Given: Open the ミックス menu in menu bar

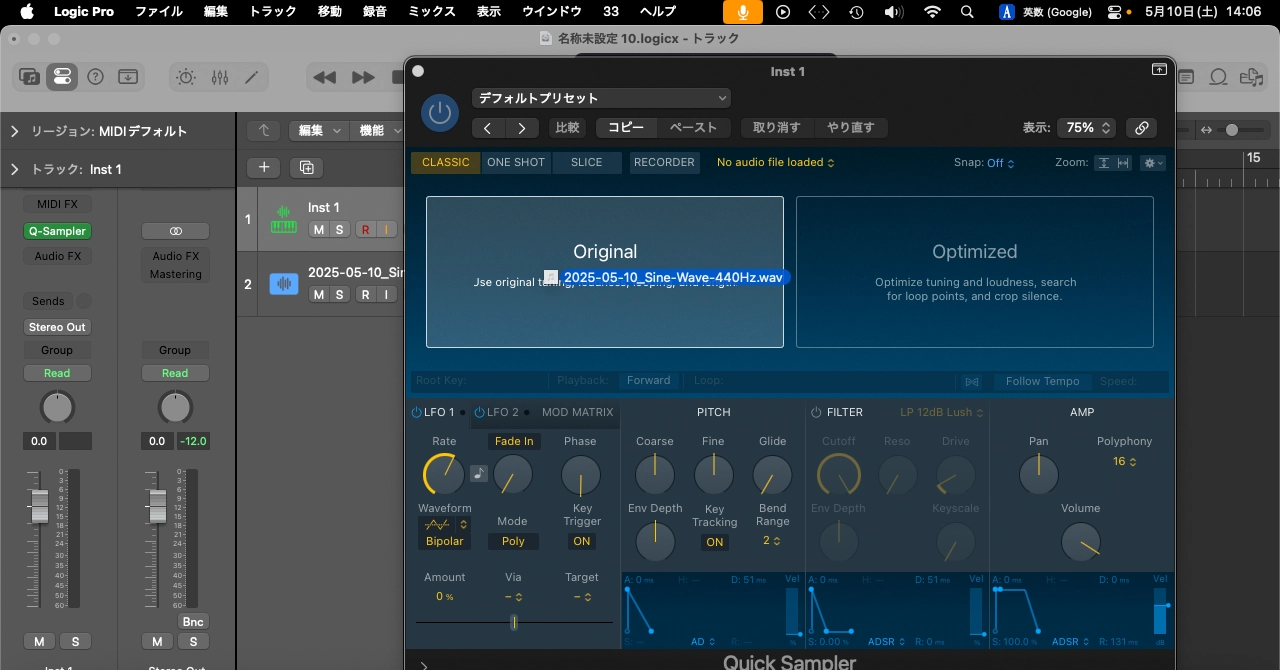Looking at the screenshot, I should pos(432,12).
